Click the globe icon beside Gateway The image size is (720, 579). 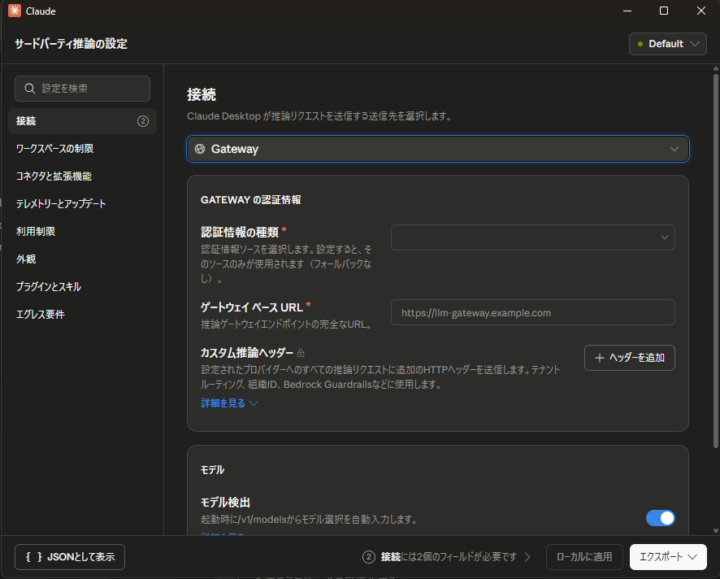point(200,149)
